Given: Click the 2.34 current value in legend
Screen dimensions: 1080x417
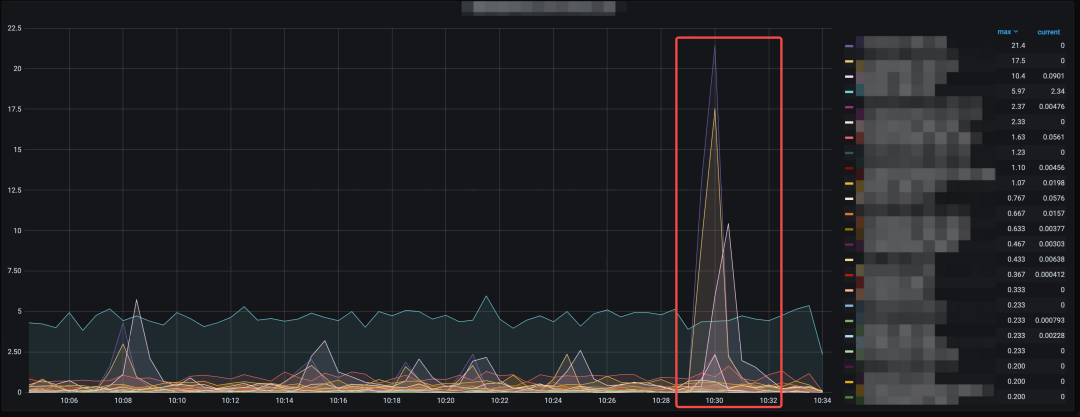Looking at the screenshot, I should click(1056, 91).
